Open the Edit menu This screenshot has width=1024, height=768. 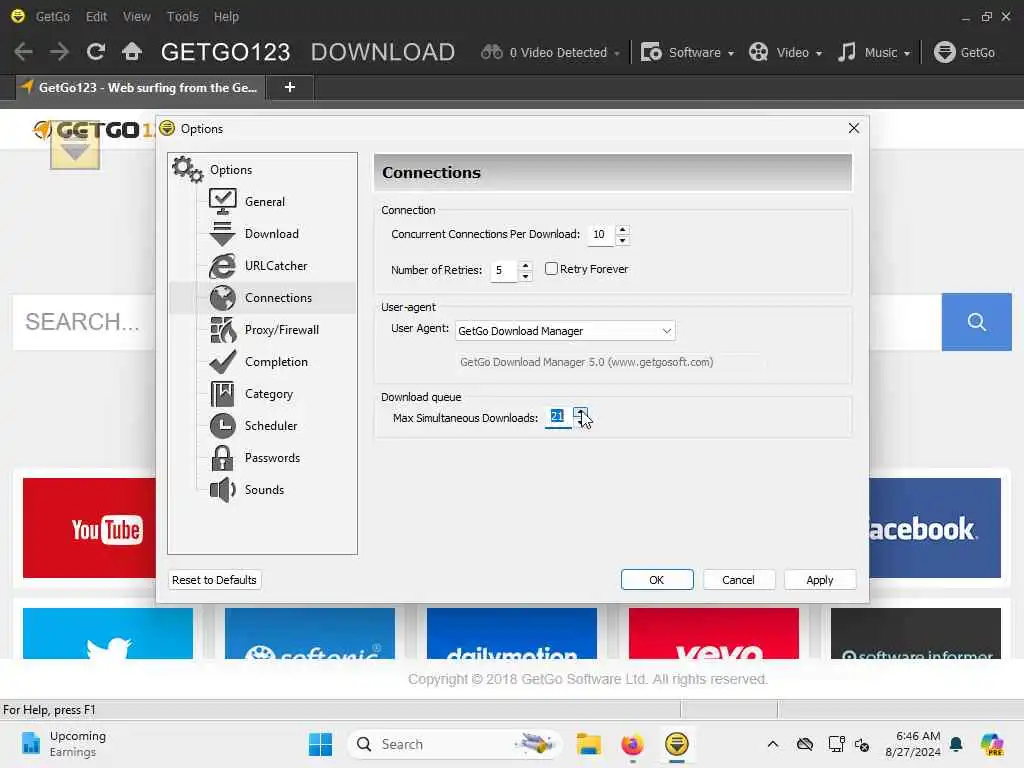96,16
